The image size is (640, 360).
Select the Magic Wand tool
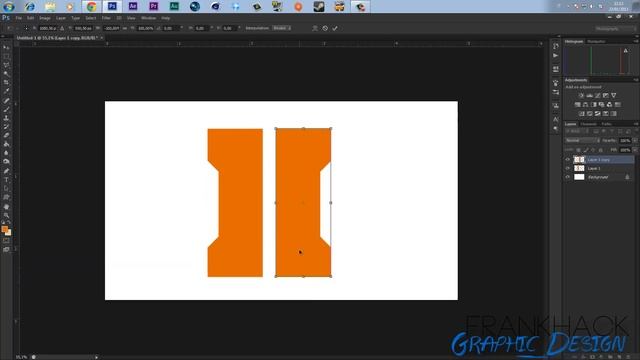click(x=6, y=74)
